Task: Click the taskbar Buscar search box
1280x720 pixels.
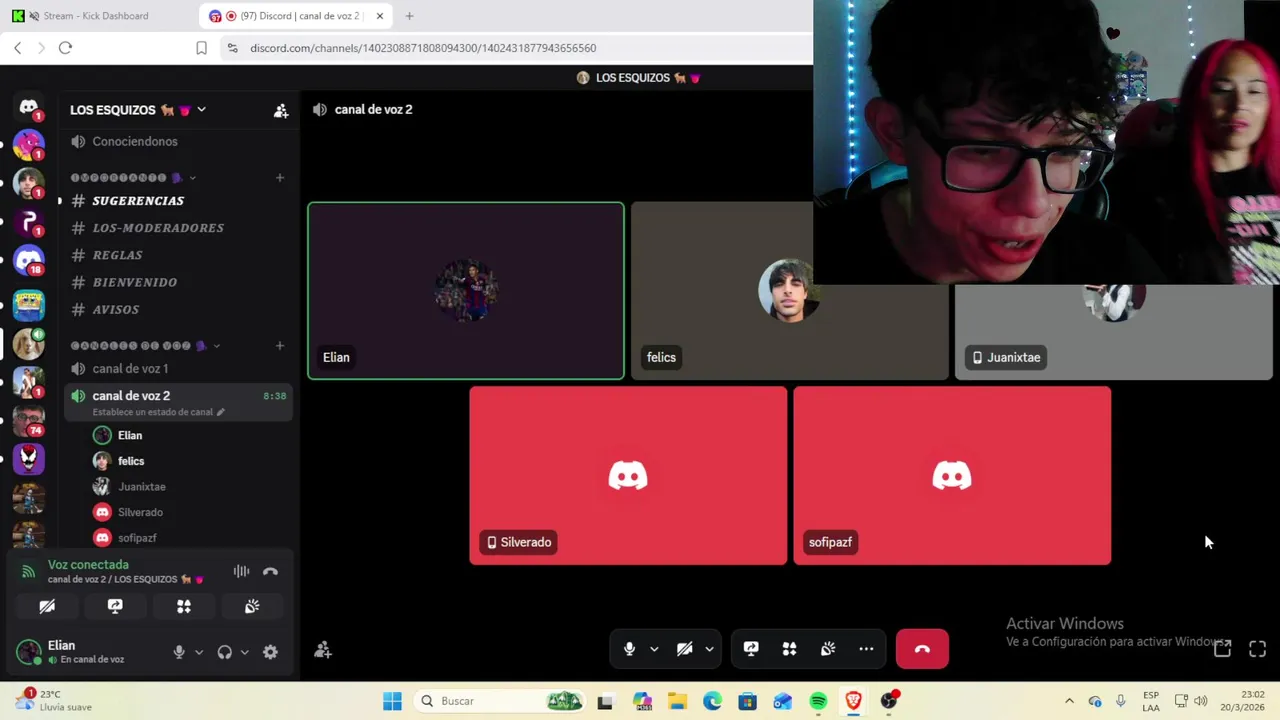Action: coord(501,701)
